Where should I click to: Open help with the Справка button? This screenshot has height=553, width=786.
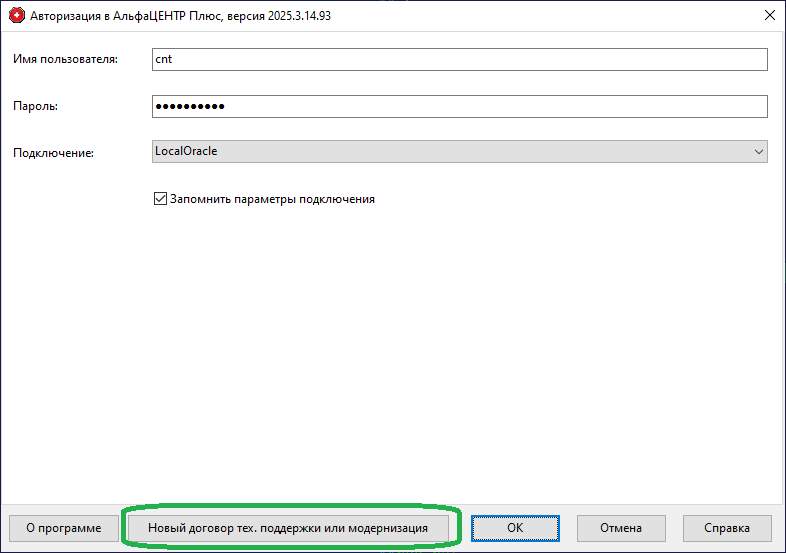[727, 528]
